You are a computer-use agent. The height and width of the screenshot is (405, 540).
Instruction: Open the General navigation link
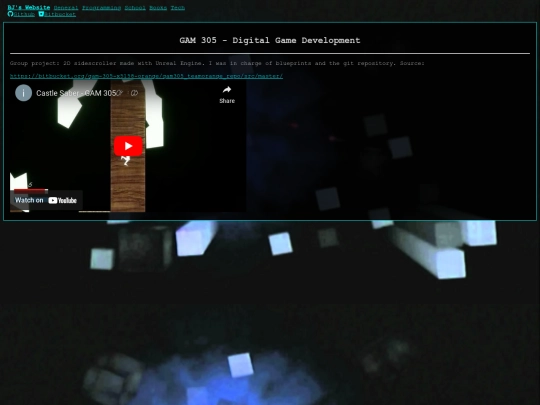tap(66, 8)
